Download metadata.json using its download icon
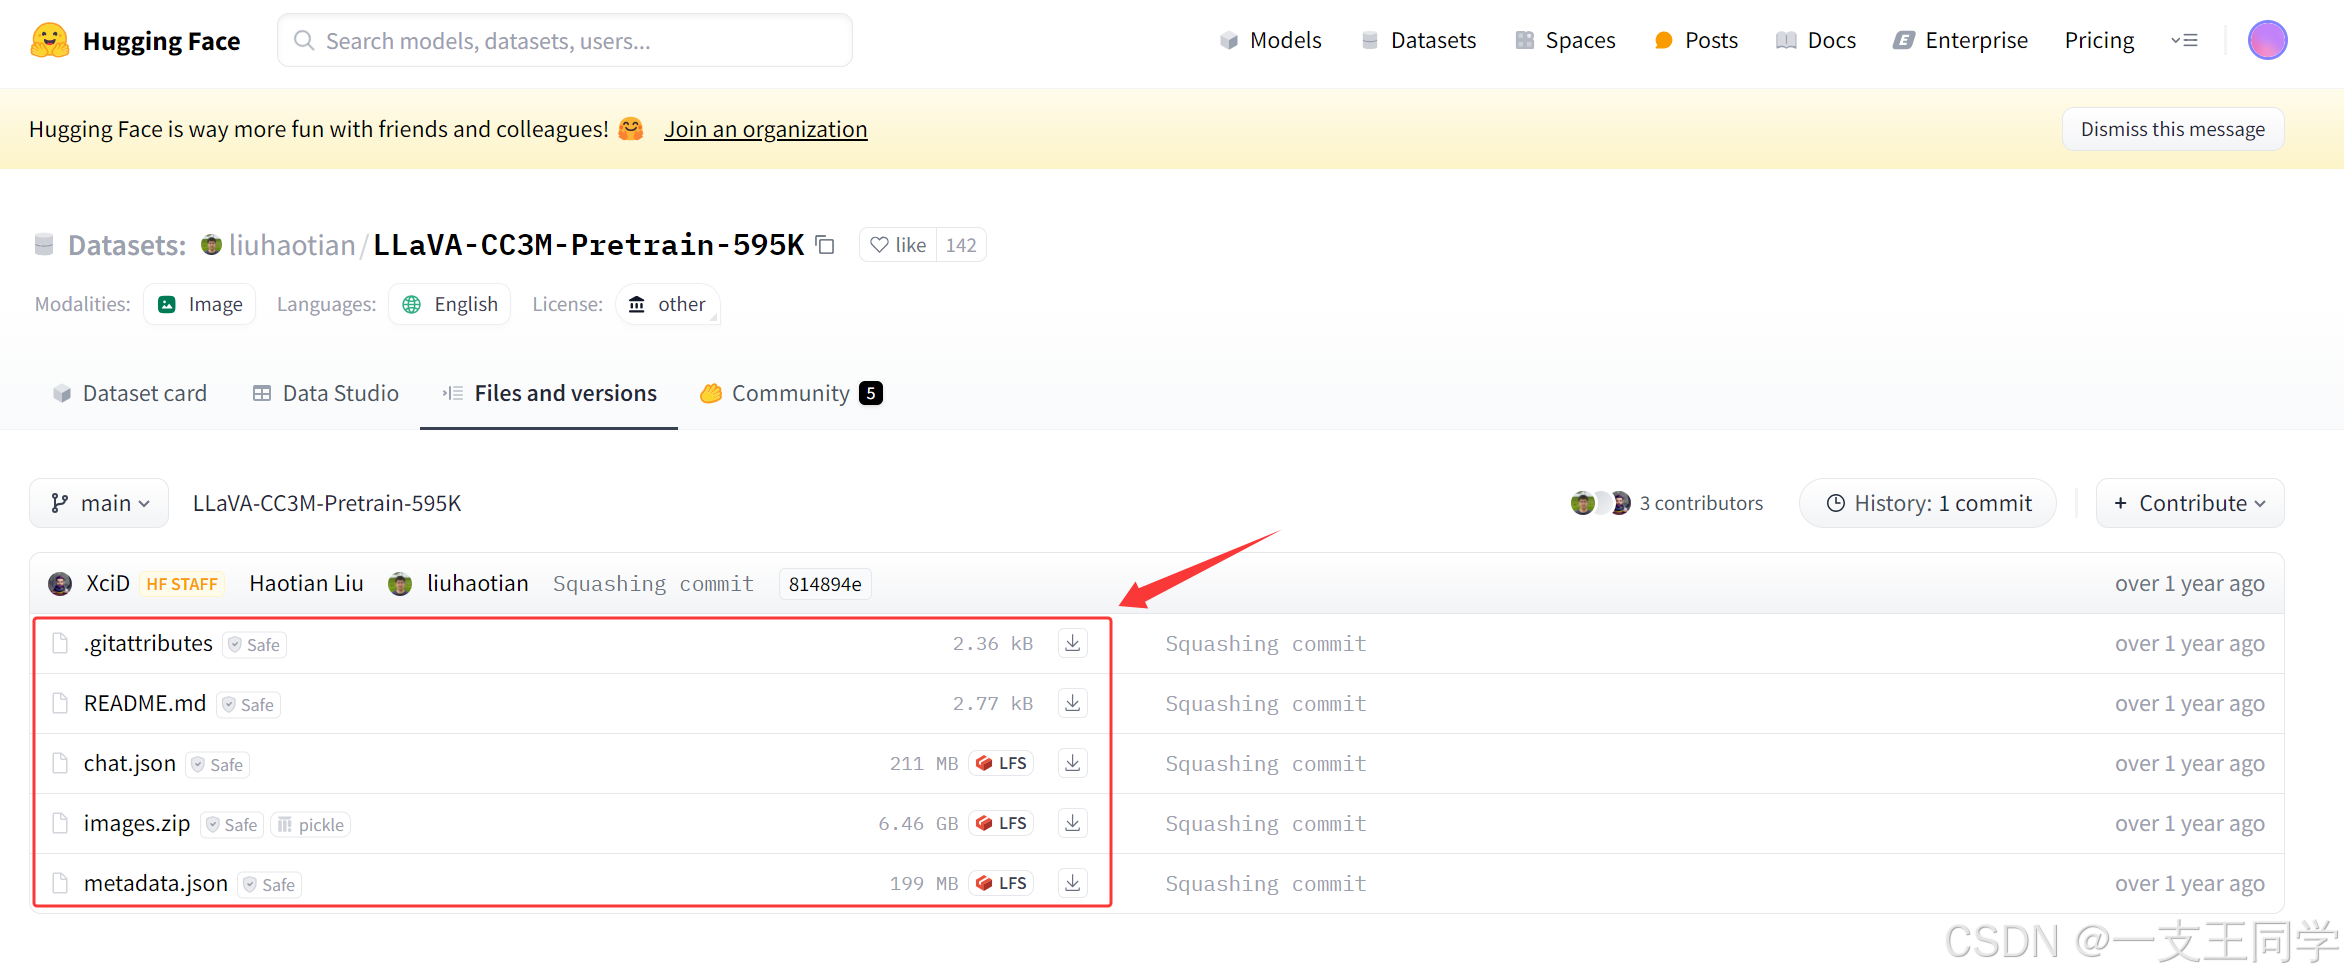 (x=1073, y=883)
